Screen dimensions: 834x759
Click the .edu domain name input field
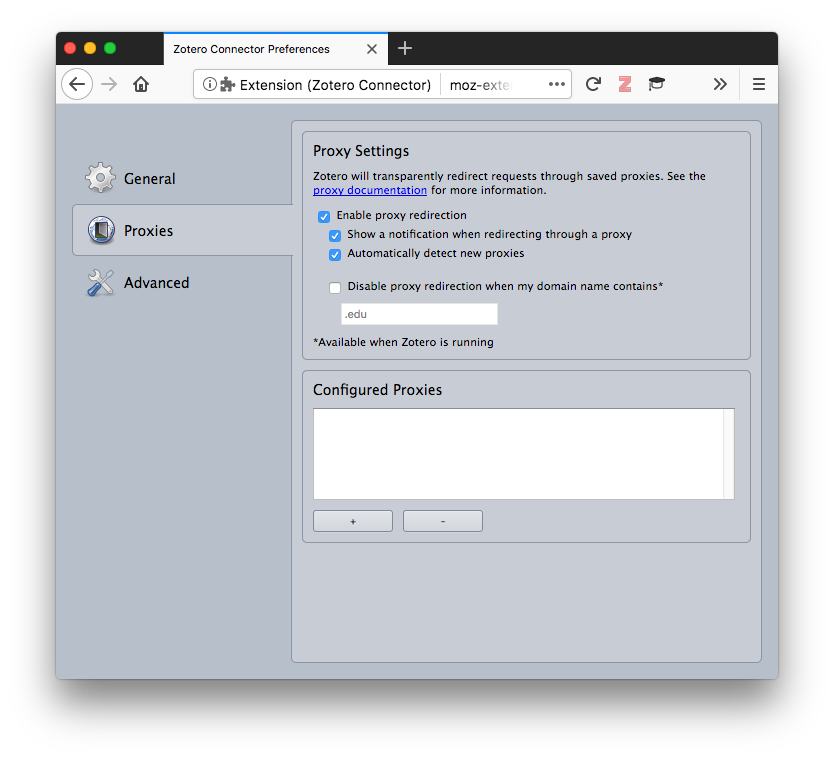click(419, 314)
